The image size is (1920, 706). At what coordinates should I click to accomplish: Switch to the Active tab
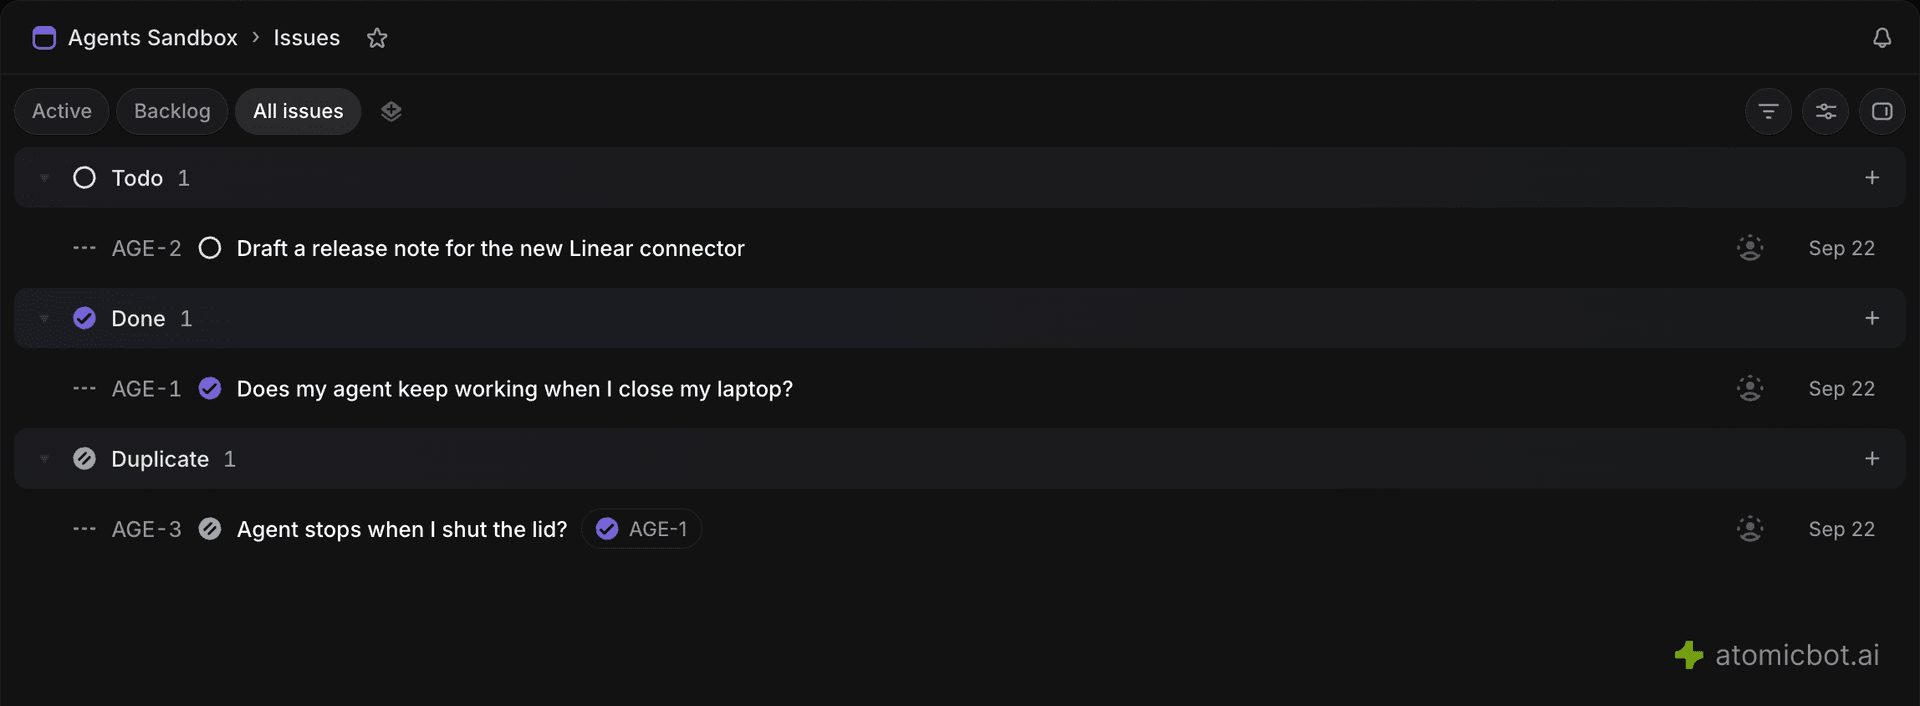(62, 111)
